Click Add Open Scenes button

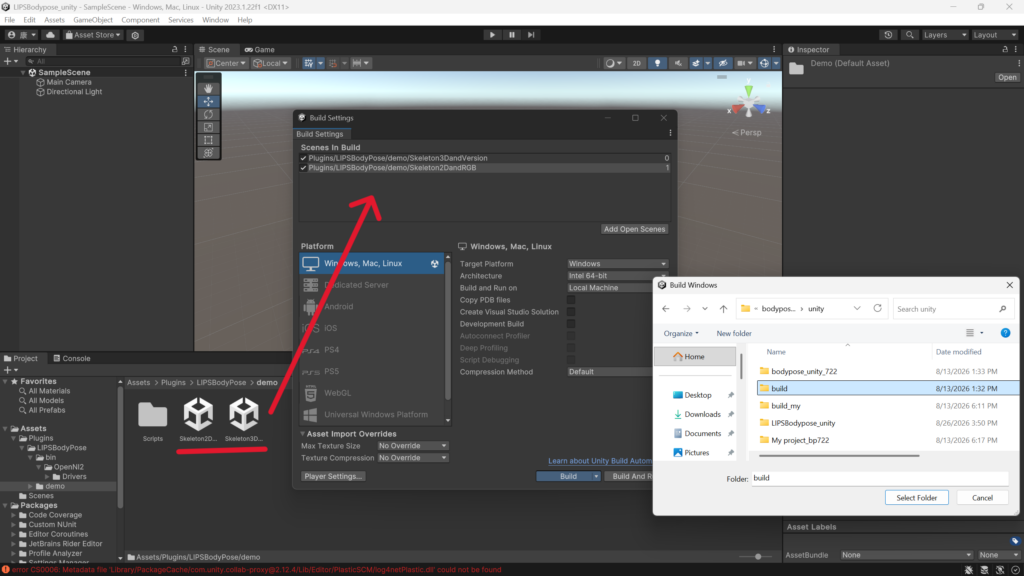pos(634,229)
